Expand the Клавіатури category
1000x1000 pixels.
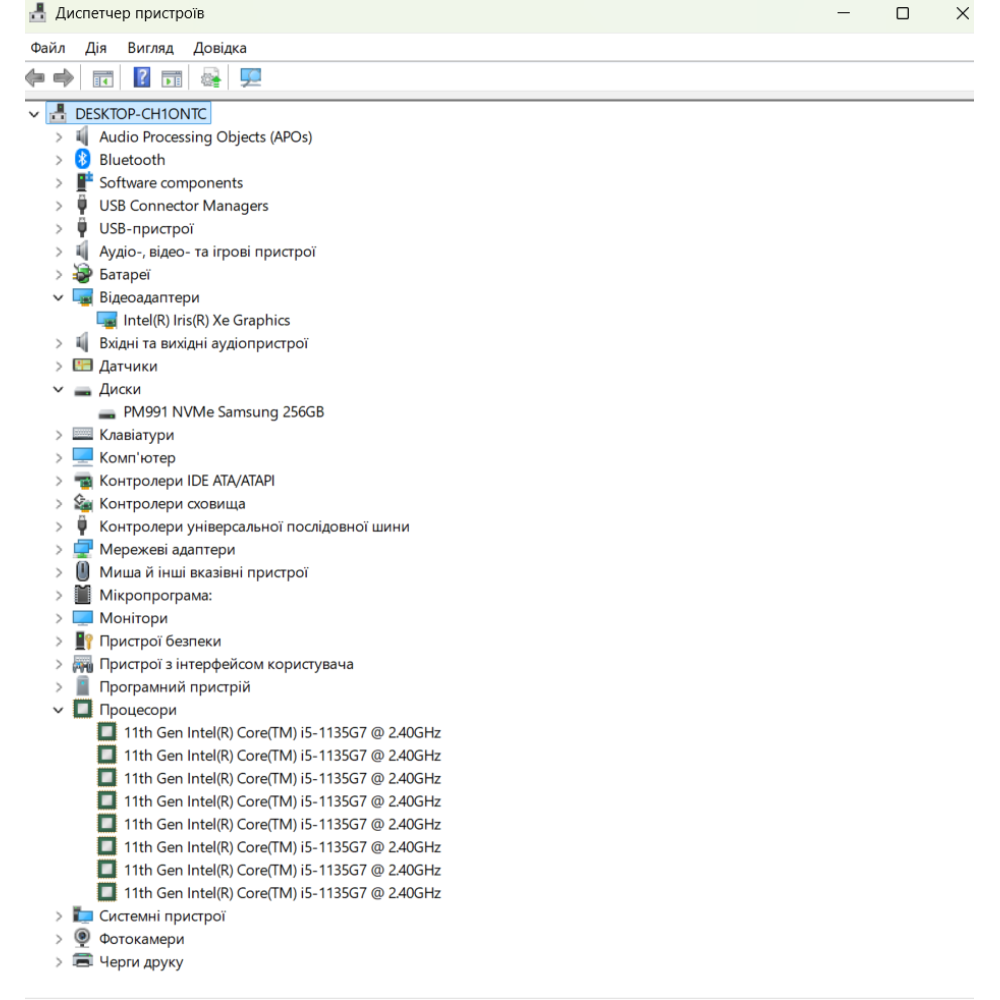point(59,435)
